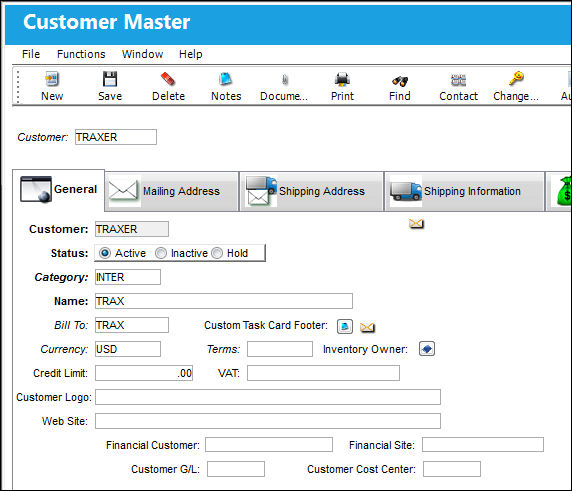Click the Customer Cost Center field
Image resolution: width=572 pixels, height=491 pixels.
click(452, 469)
